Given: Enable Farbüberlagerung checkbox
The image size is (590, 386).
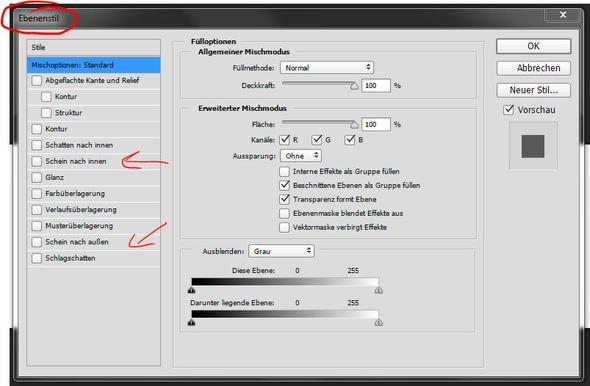Looking at the screenshot, I should tap(37, 193).
